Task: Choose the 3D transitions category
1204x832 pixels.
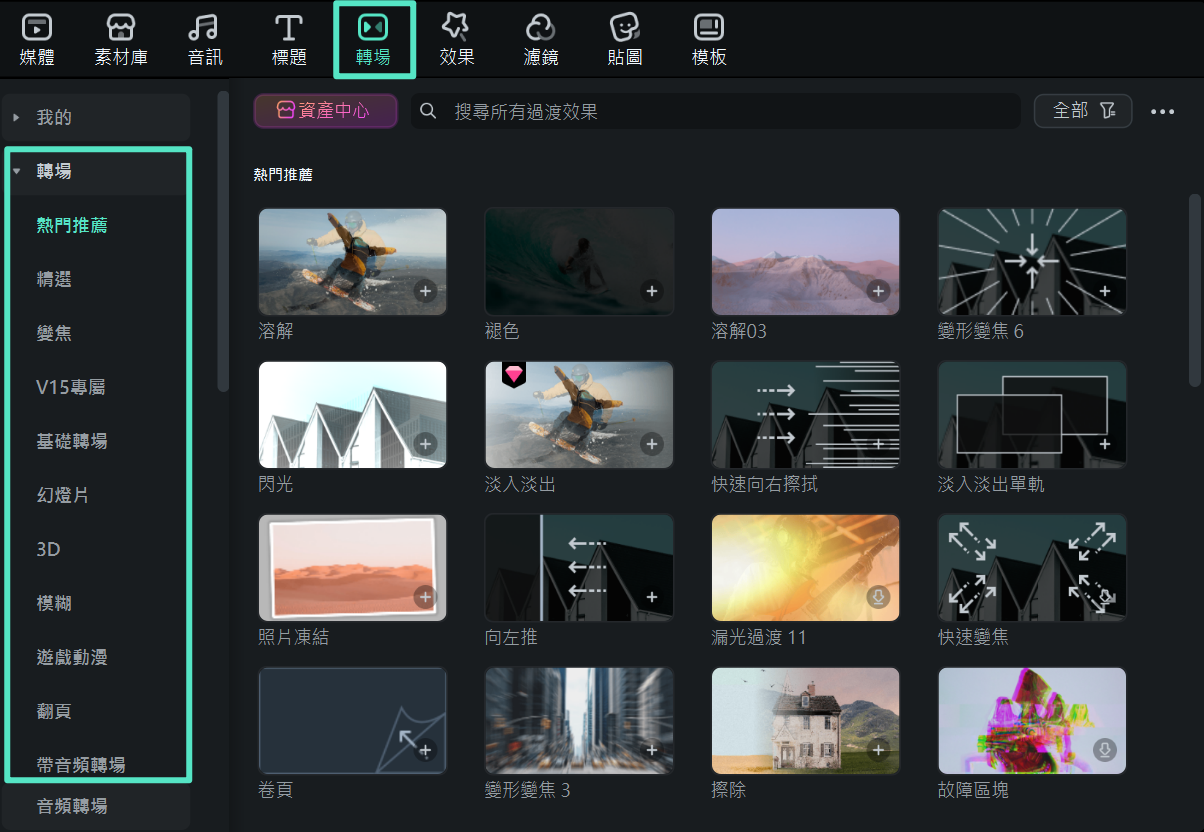Action: (x=49, y=549)
